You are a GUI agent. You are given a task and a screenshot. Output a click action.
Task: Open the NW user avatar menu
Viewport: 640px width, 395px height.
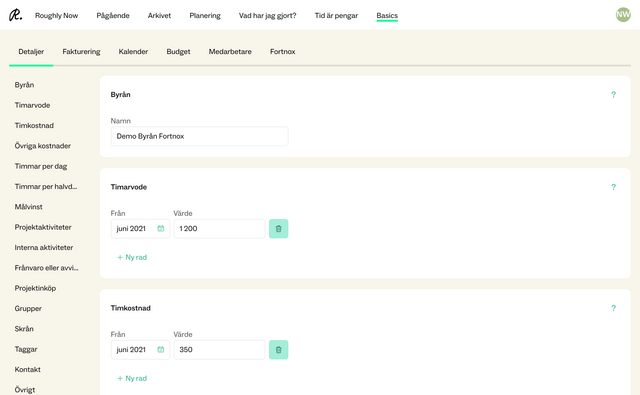click(x=623, y=15)
